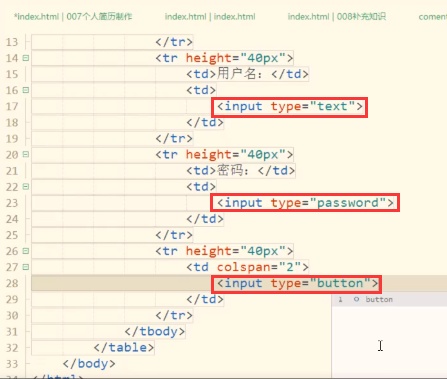Click td colspan="2" on line 27
Viewport: 447px width, 379px height.
247,267
